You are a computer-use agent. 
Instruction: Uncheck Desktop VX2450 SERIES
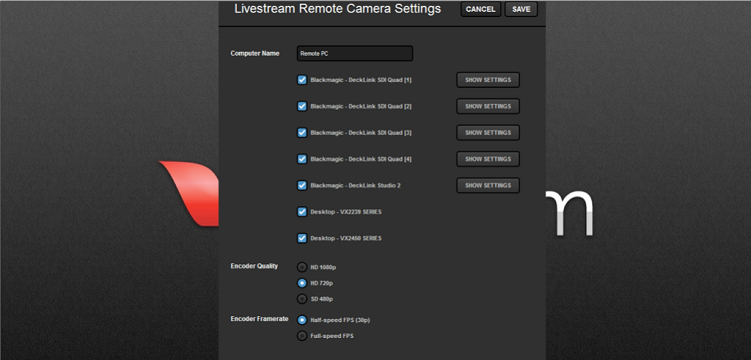pos(302,238)
